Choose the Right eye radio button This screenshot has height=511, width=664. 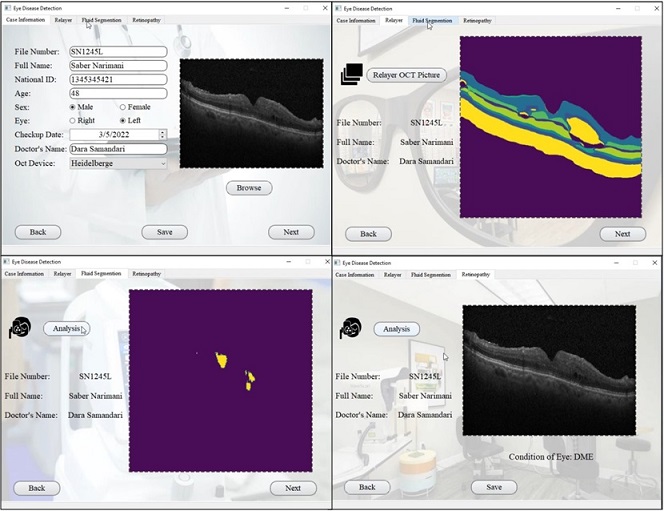click(73, 120)
